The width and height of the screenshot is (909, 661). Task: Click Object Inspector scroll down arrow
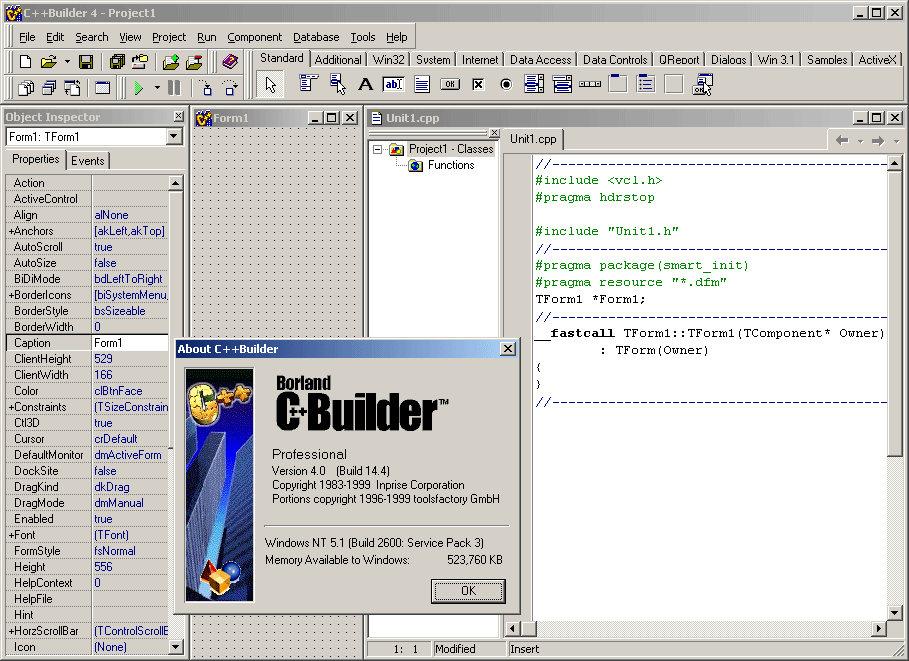[x=175, y=647]
